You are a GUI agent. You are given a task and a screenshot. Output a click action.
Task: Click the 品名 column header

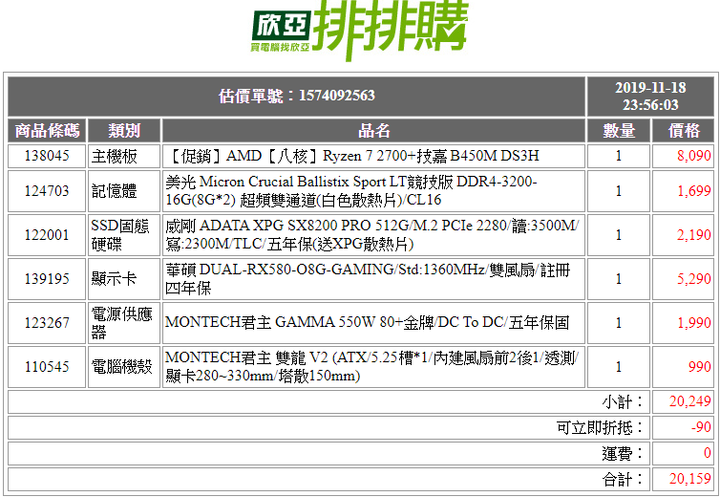(x=373, y=130)
